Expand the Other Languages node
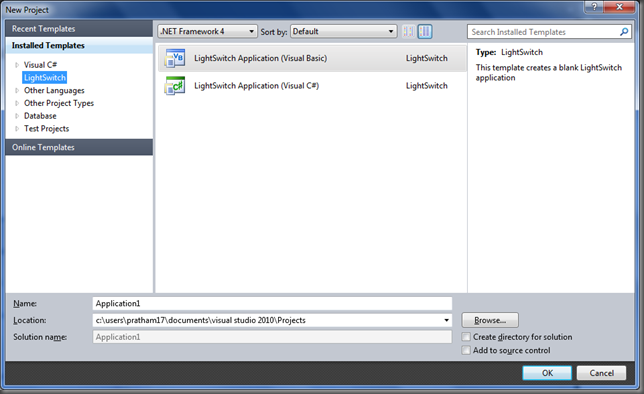644x394 pixels. [x=17, y=90]
